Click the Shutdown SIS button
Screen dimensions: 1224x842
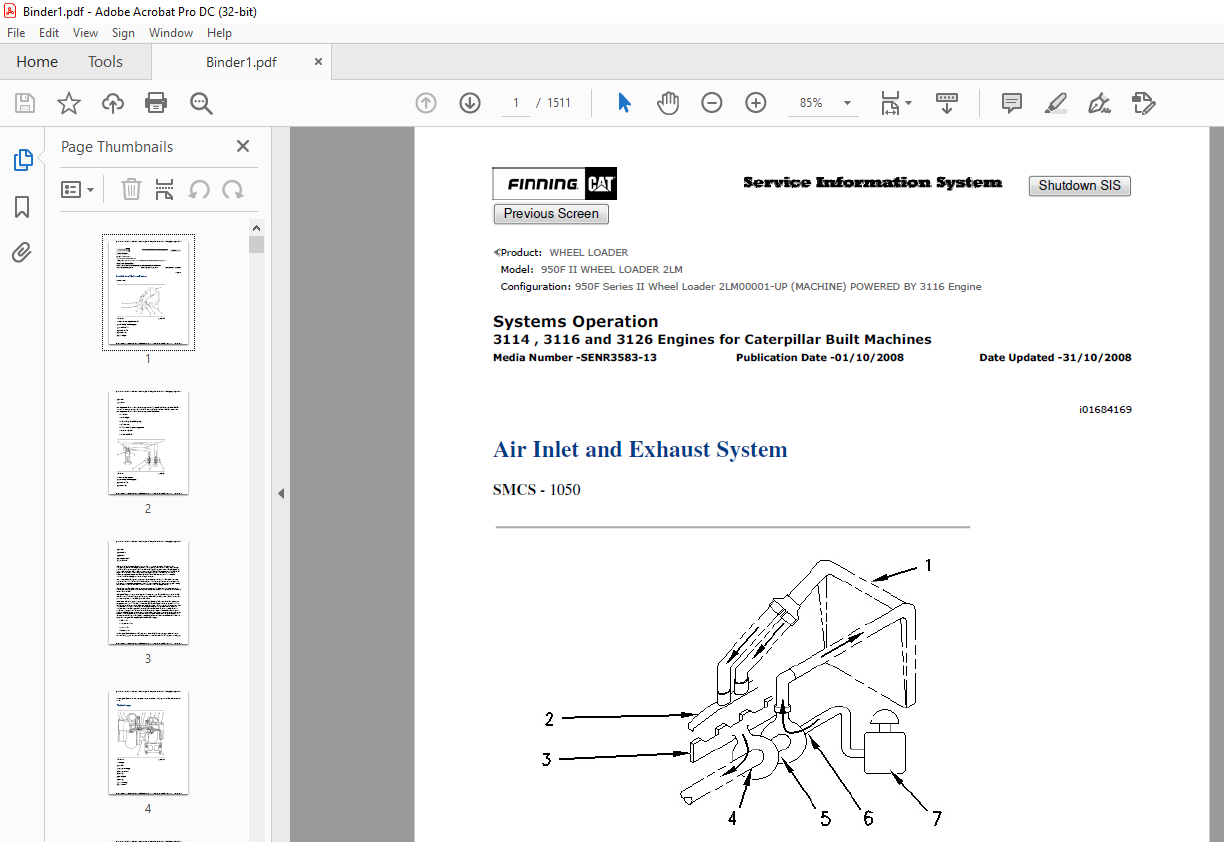[x=1079, y=186]
